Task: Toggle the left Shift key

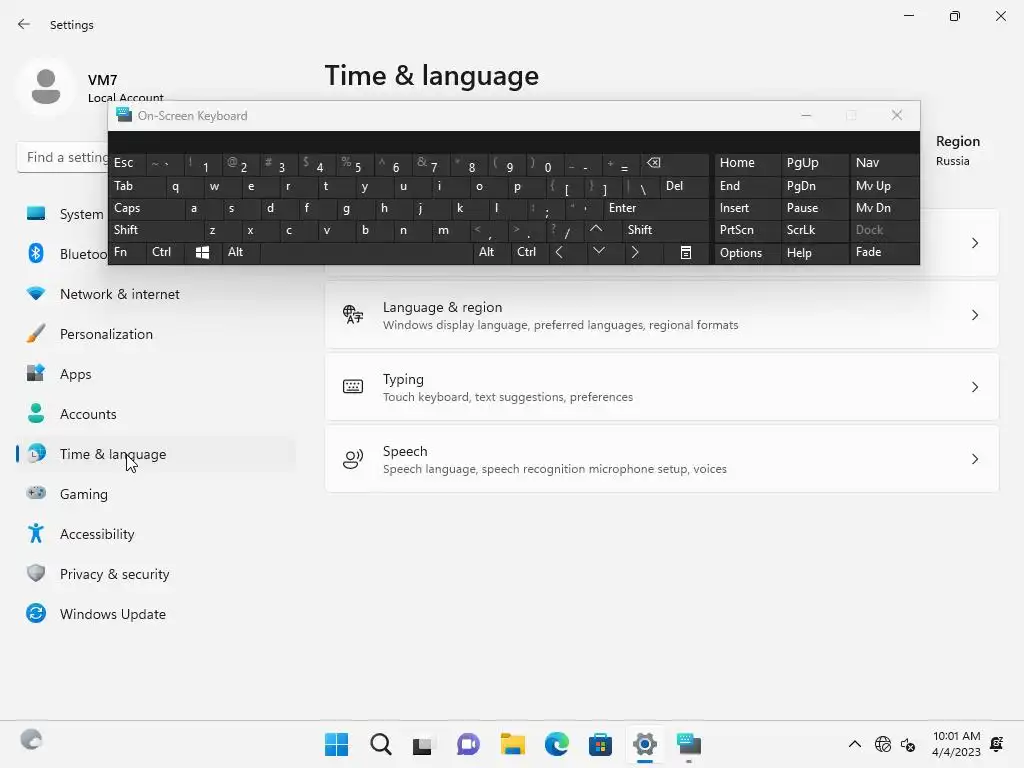Action: pyautogui.click(x=155, y=230)
